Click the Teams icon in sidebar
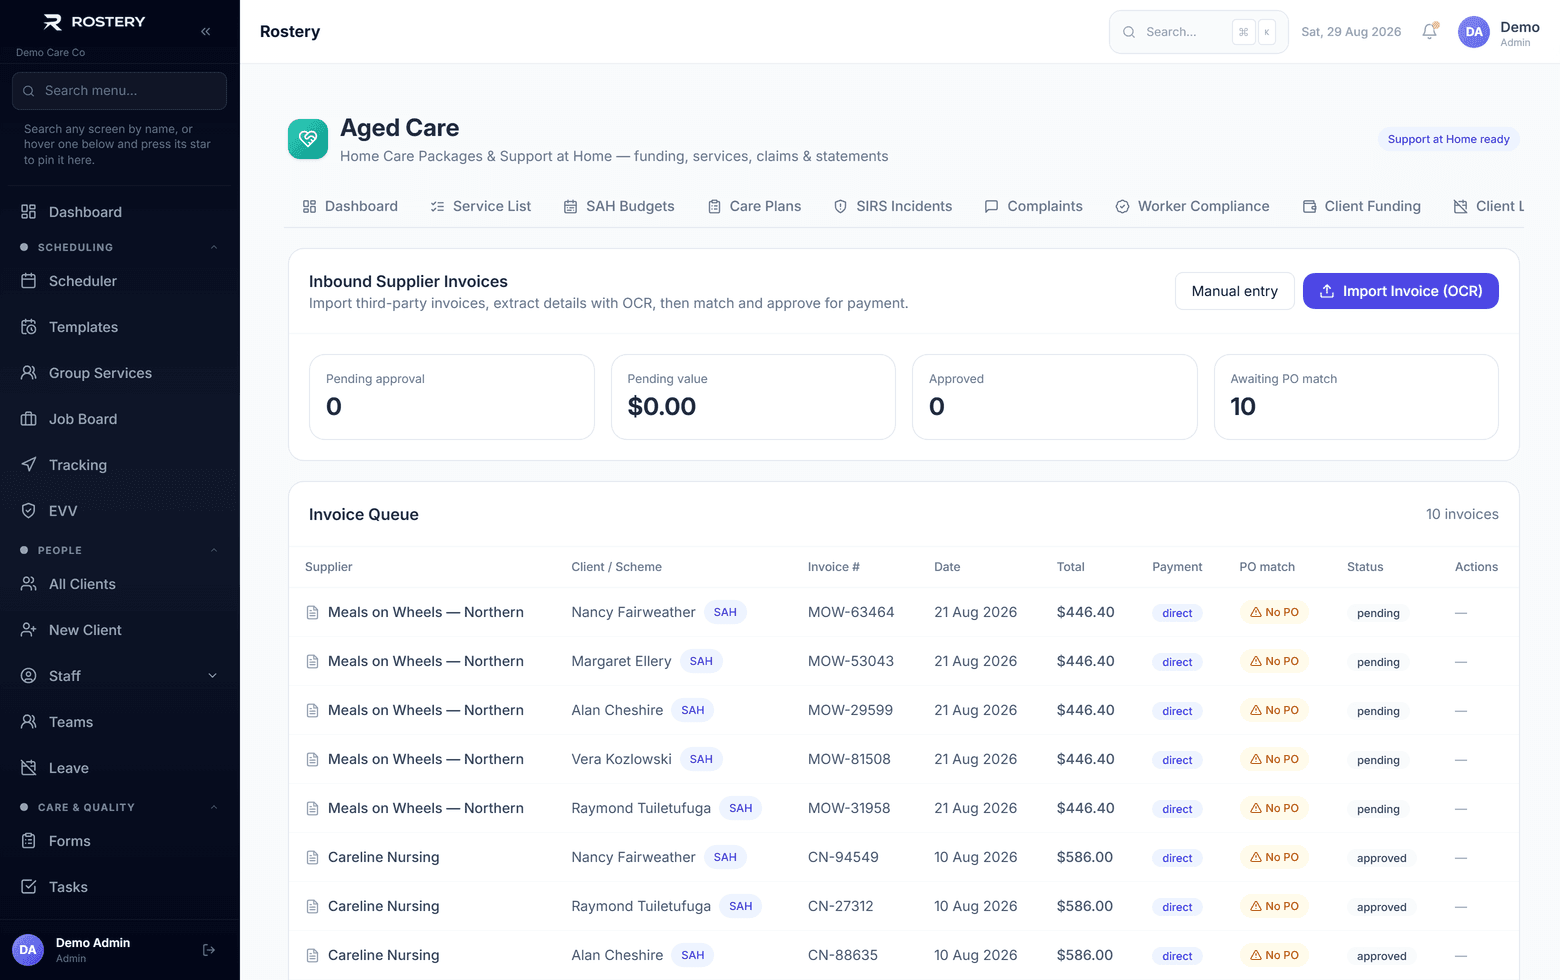 pos(29,722)
